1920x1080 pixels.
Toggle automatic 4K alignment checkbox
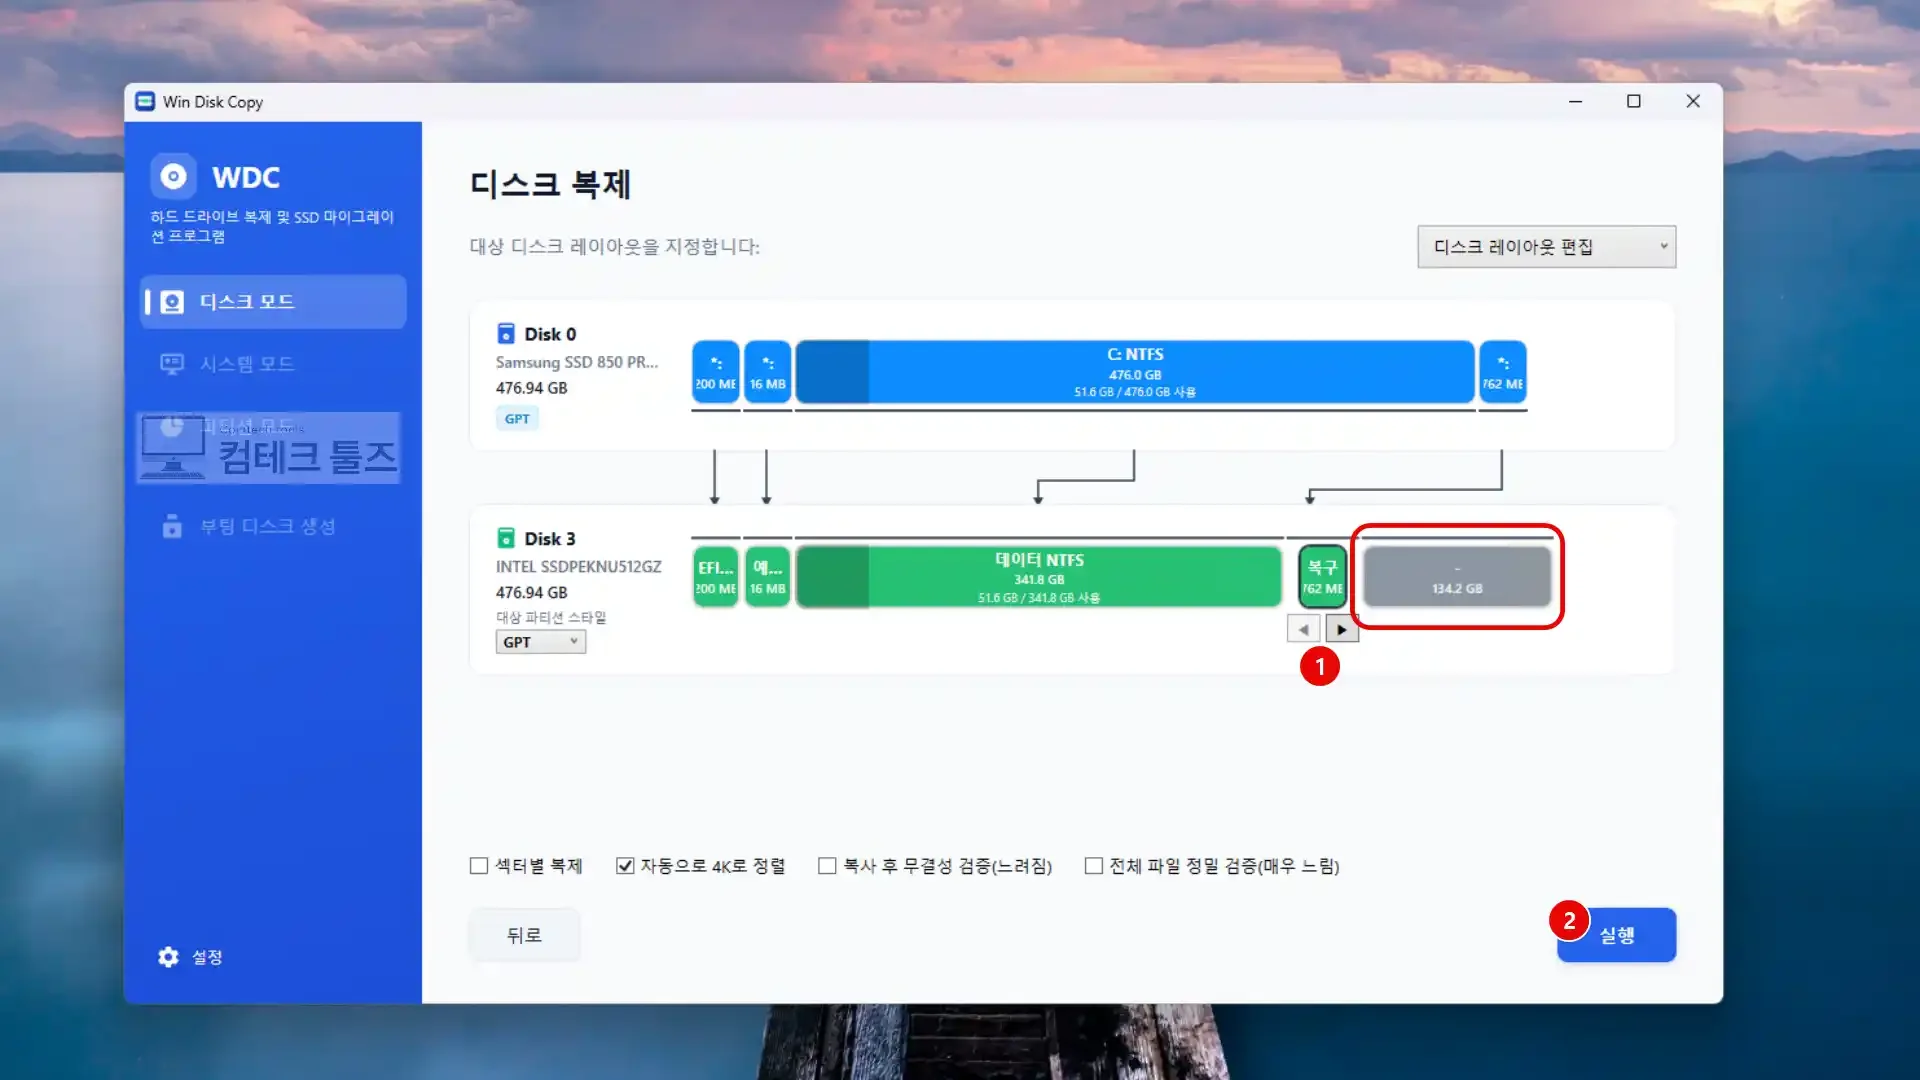[x=625, y=866]
